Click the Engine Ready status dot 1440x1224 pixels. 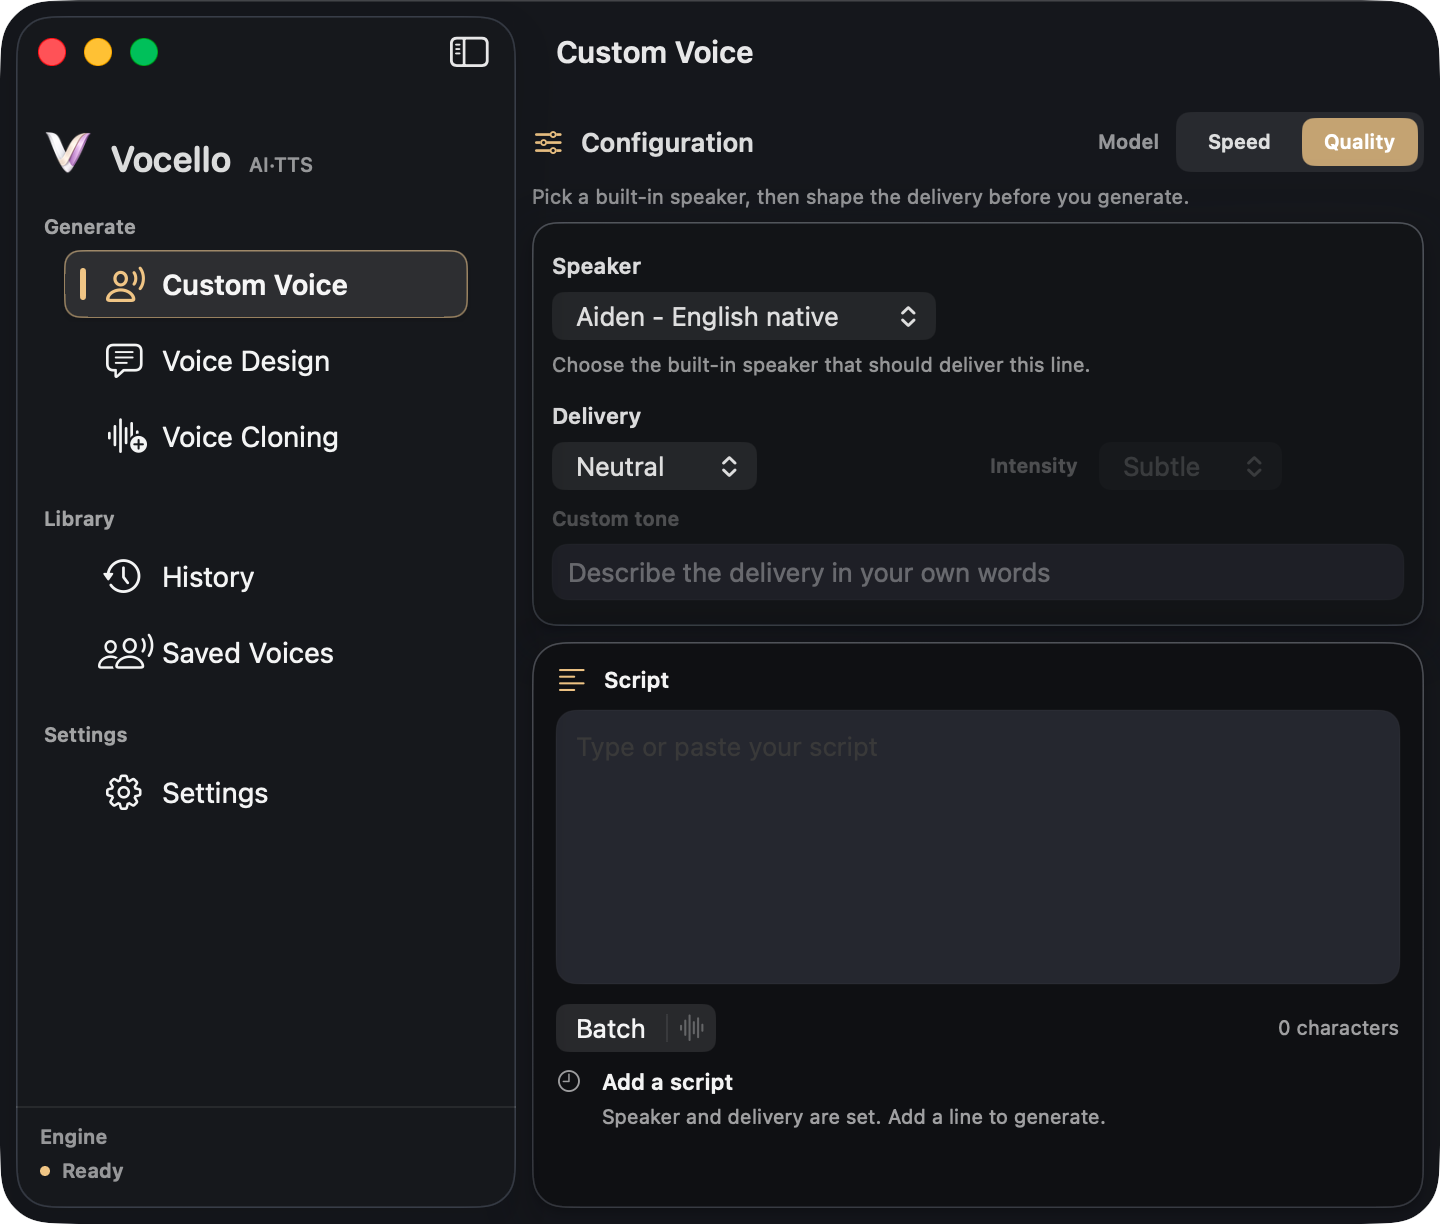[x=45, y=1171]
